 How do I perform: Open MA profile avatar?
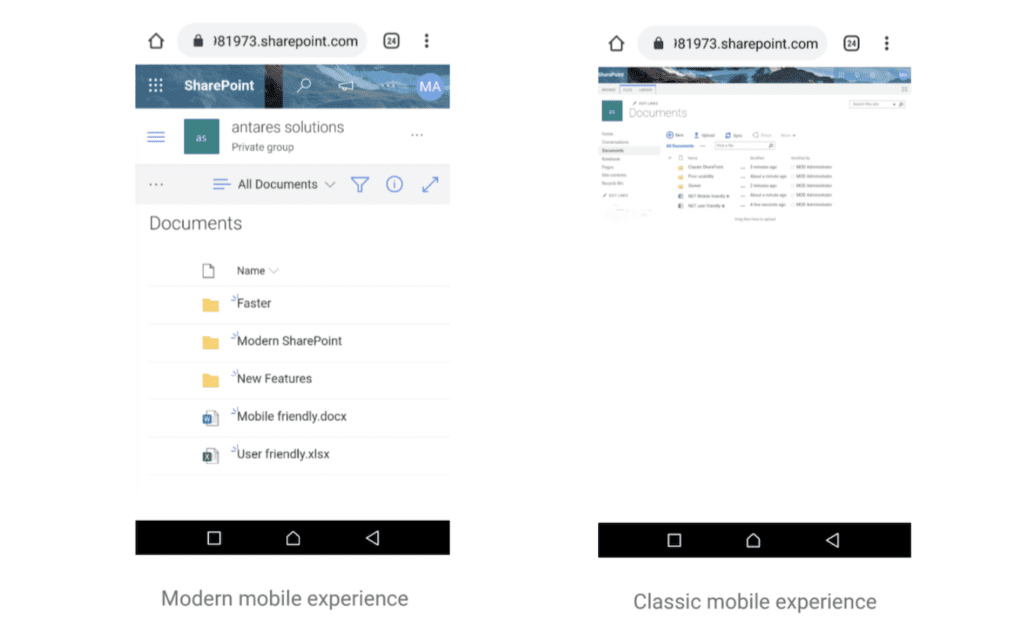point(430,87)
